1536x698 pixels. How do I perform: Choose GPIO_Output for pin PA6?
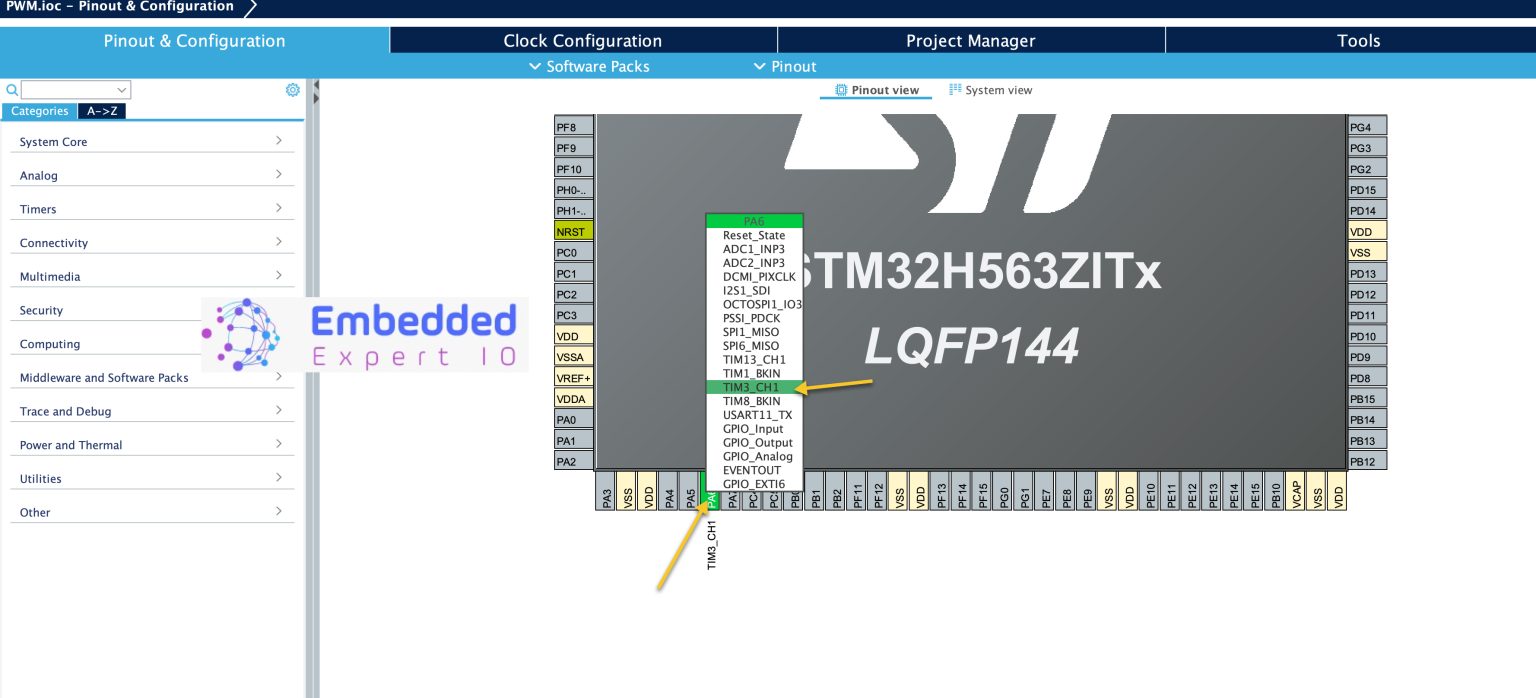pyautogui.click(x=756, y=442)
